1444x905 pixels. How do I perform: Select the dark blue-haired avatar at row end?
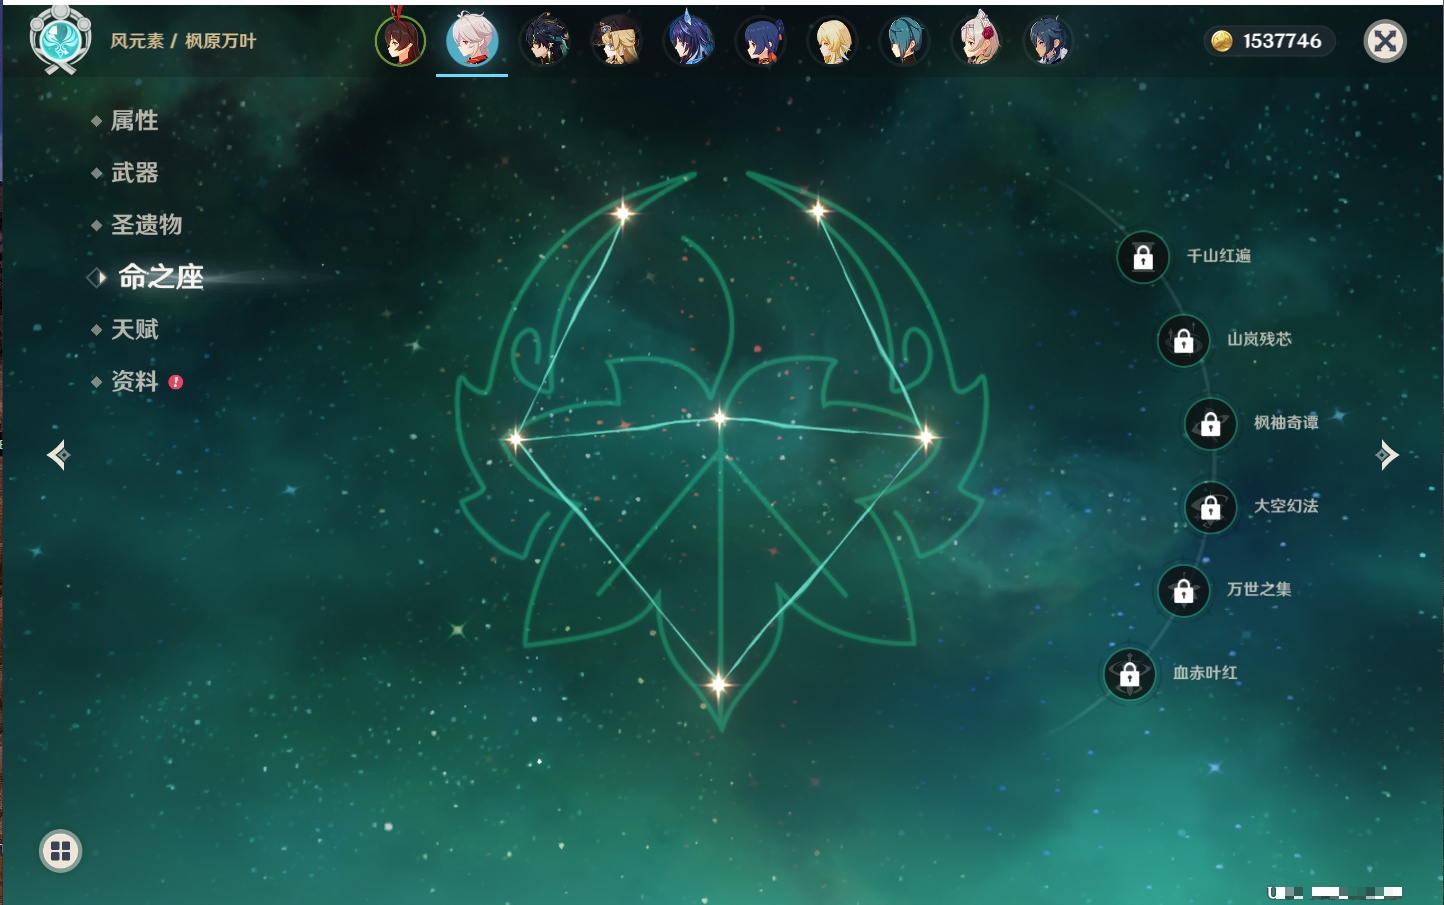pos(1049,41)
